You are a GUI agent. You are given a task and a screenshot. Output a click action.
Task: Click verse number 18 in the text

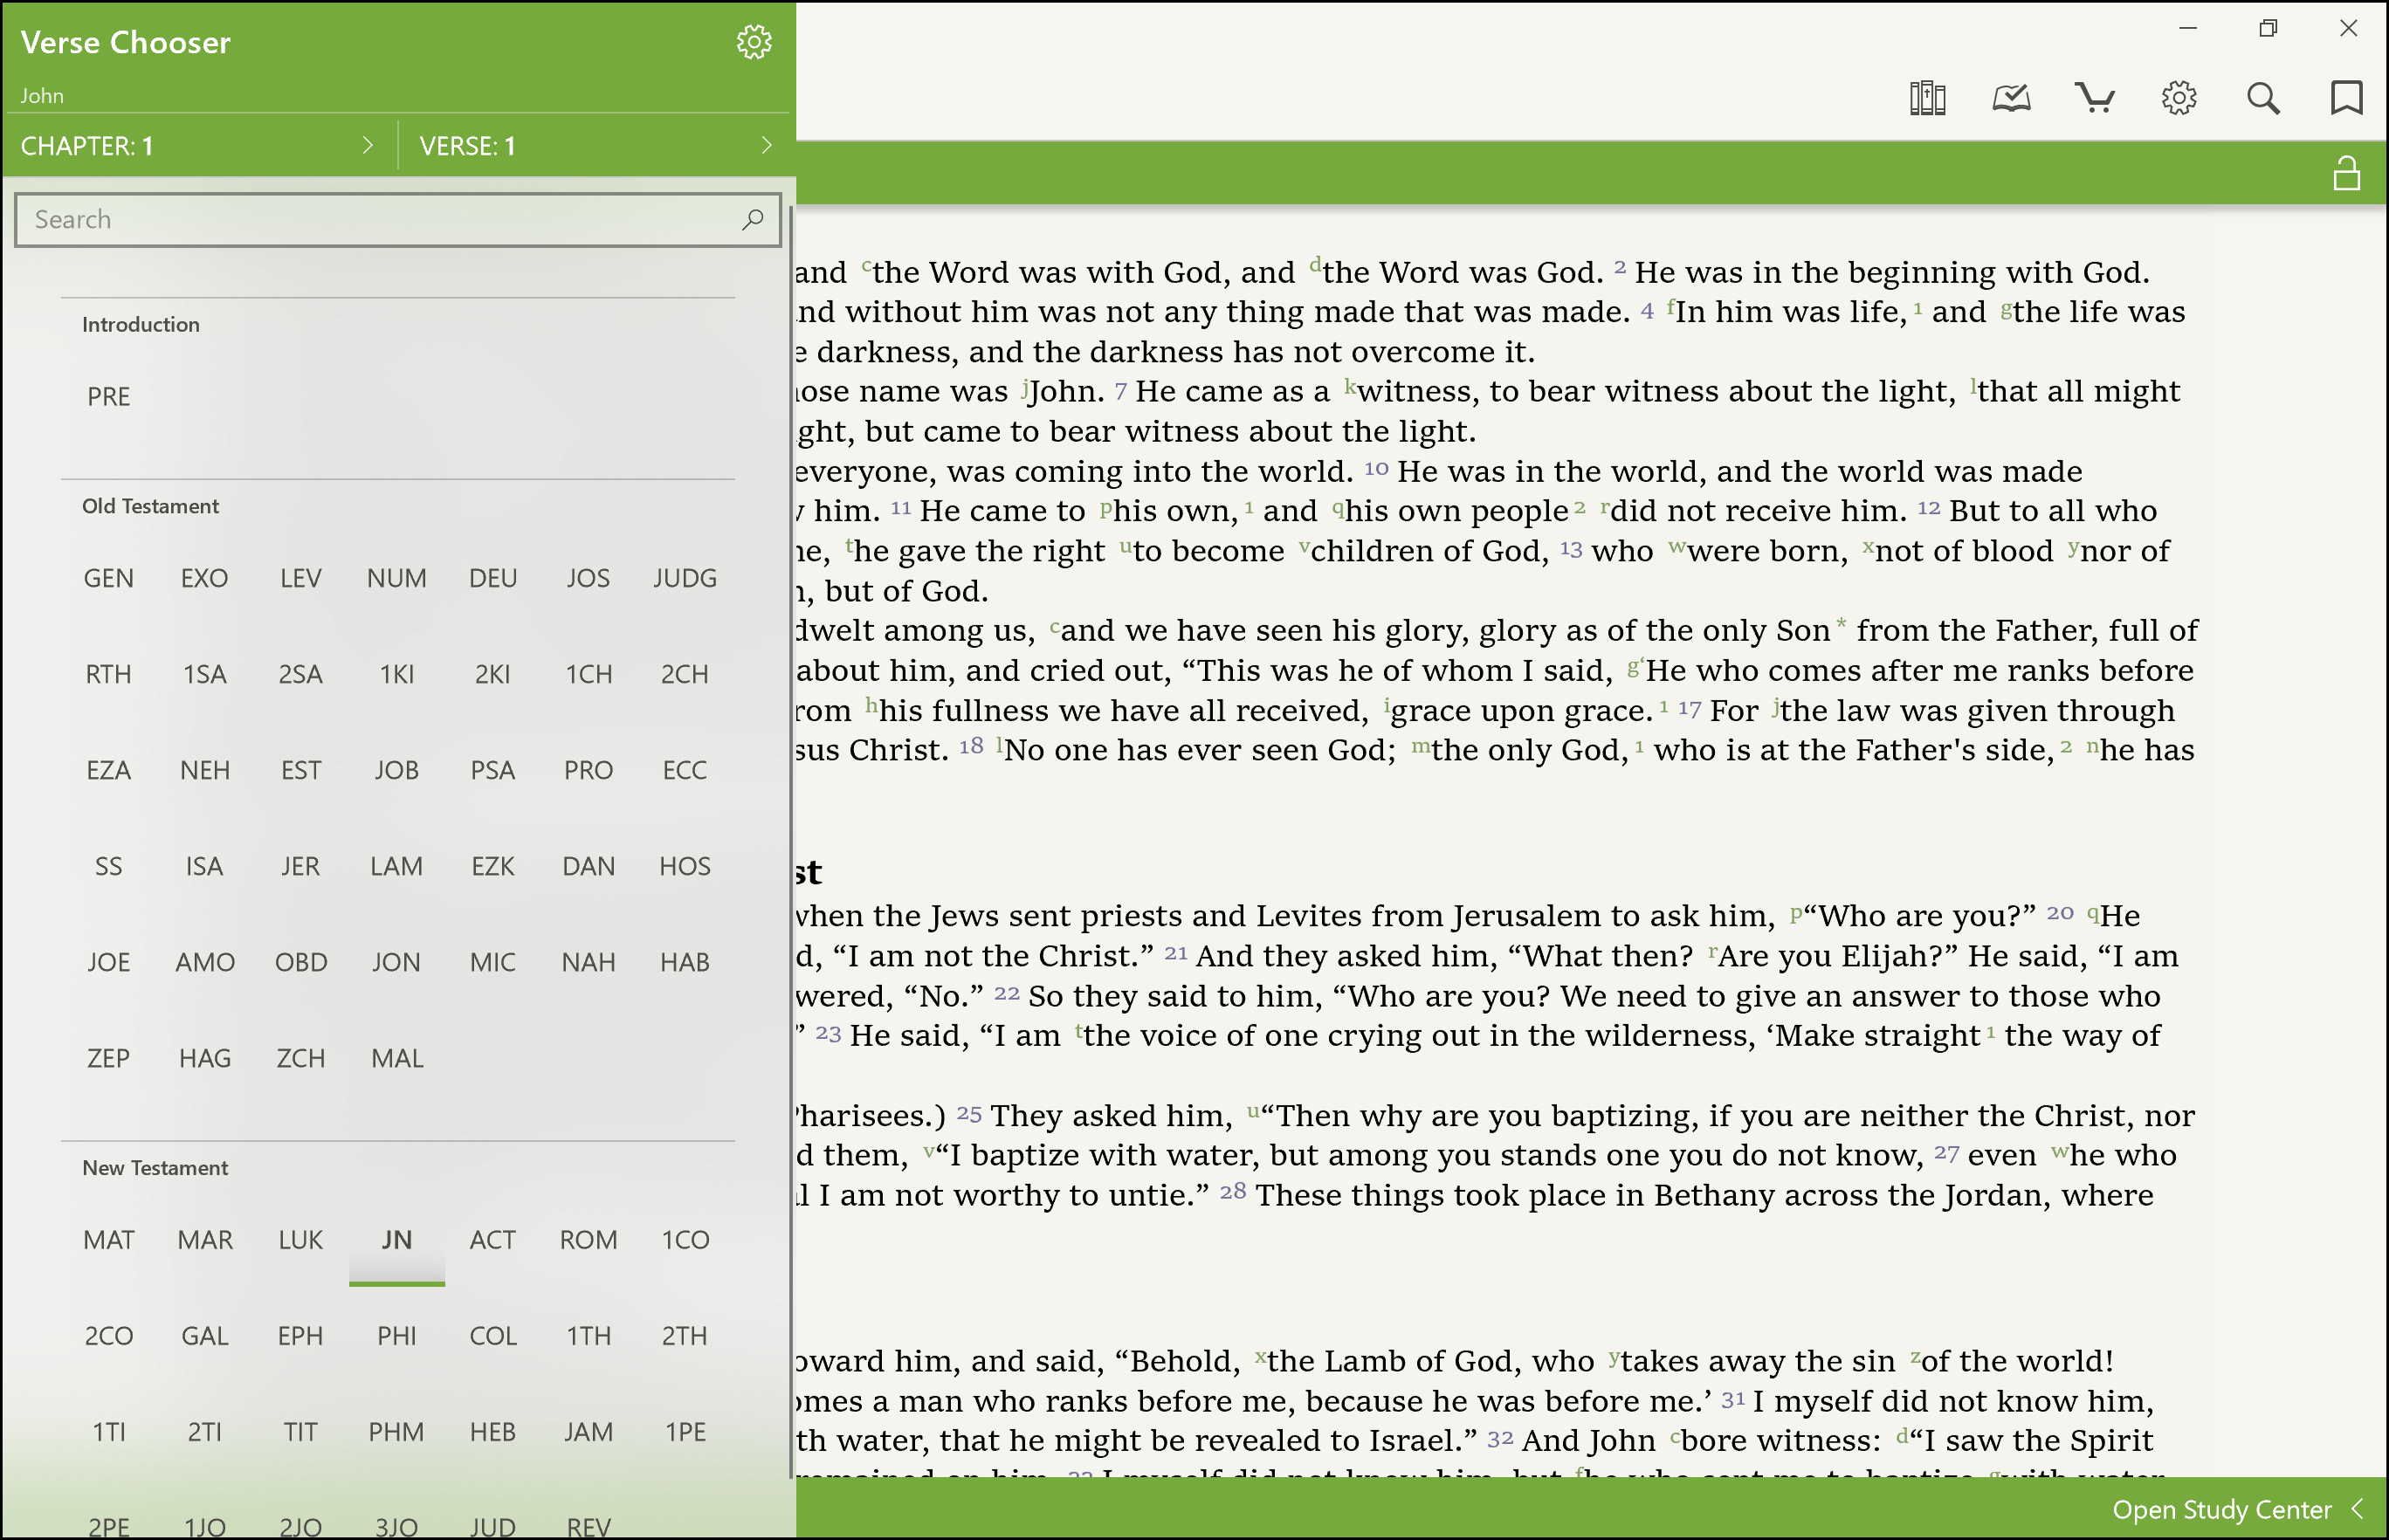pos(970,746)
